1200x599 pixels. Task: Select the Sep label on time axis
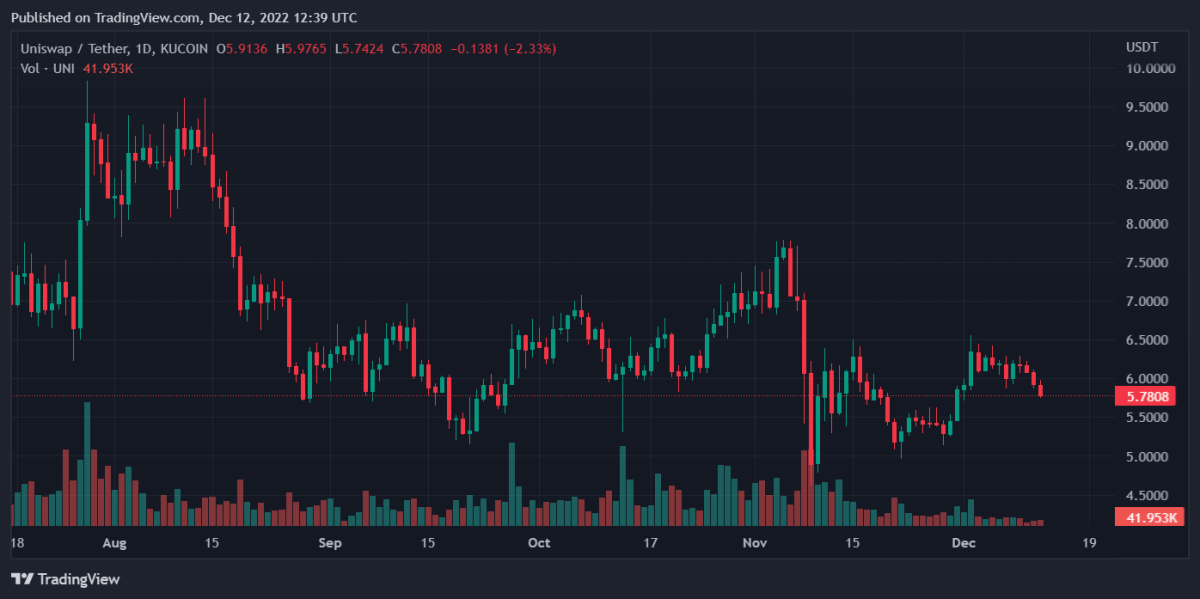pyautogui.click(x=329, y=544)
